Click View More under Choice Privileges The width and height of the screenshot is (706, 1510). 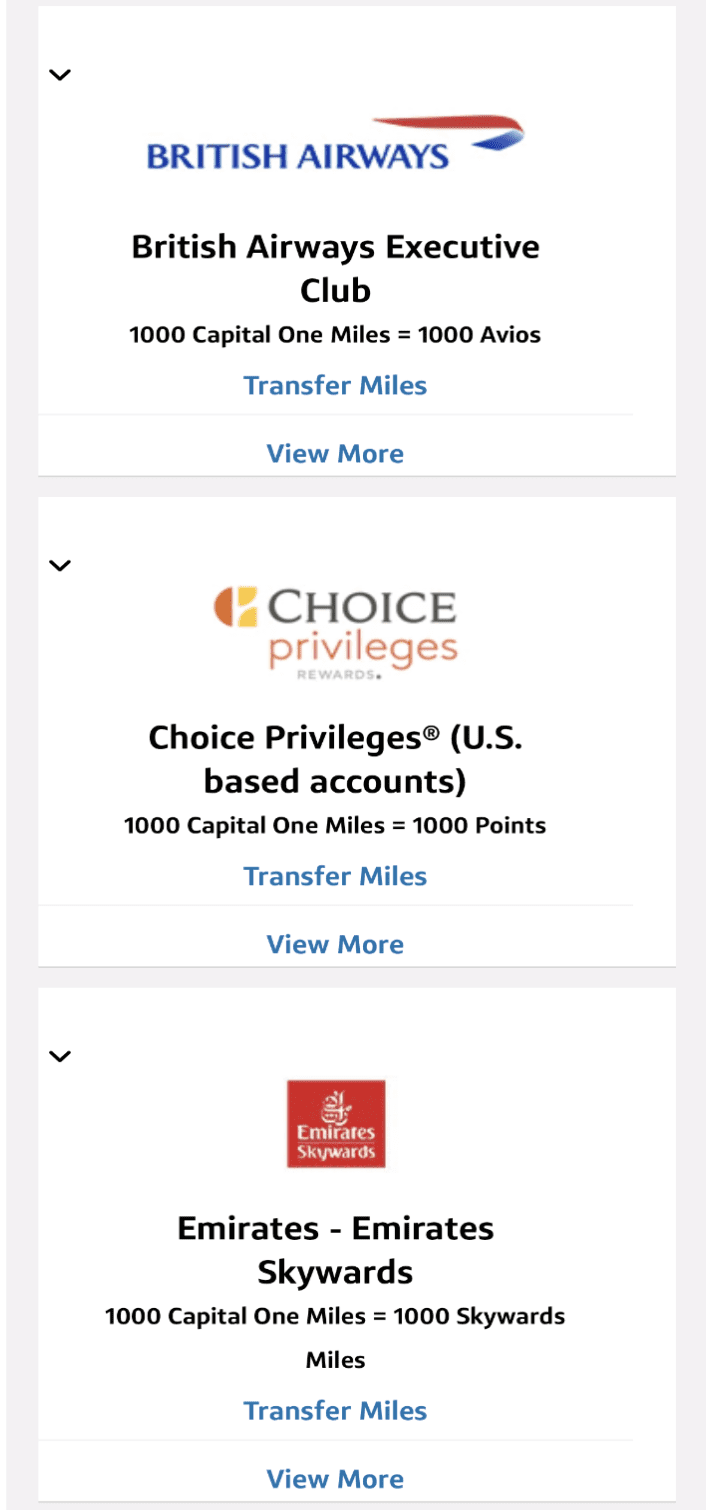[x=336, y=943]
